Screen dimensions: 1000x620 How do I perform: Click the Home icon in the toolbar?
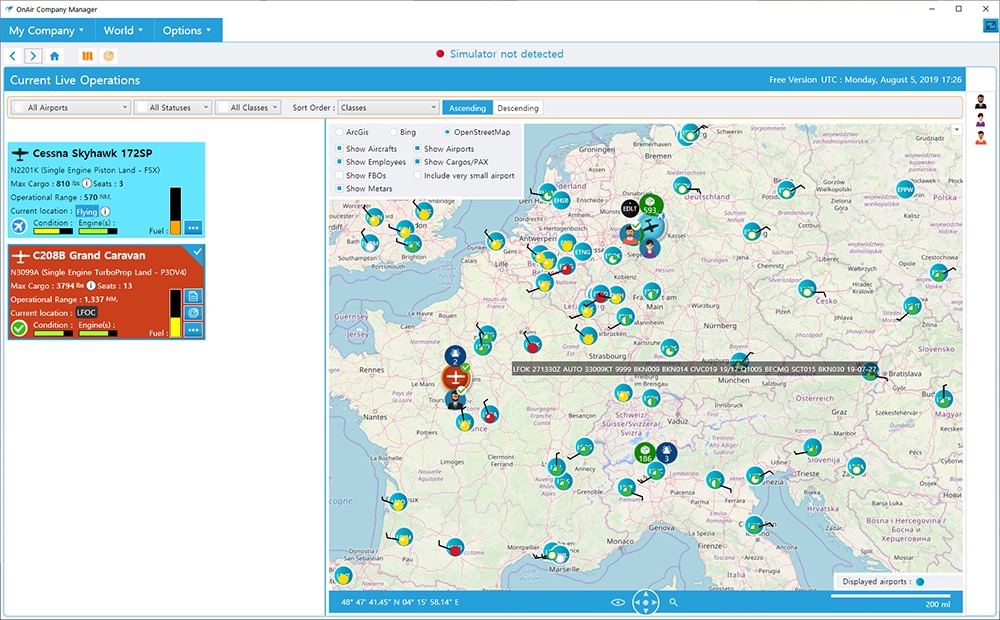[x=54, y=56]
